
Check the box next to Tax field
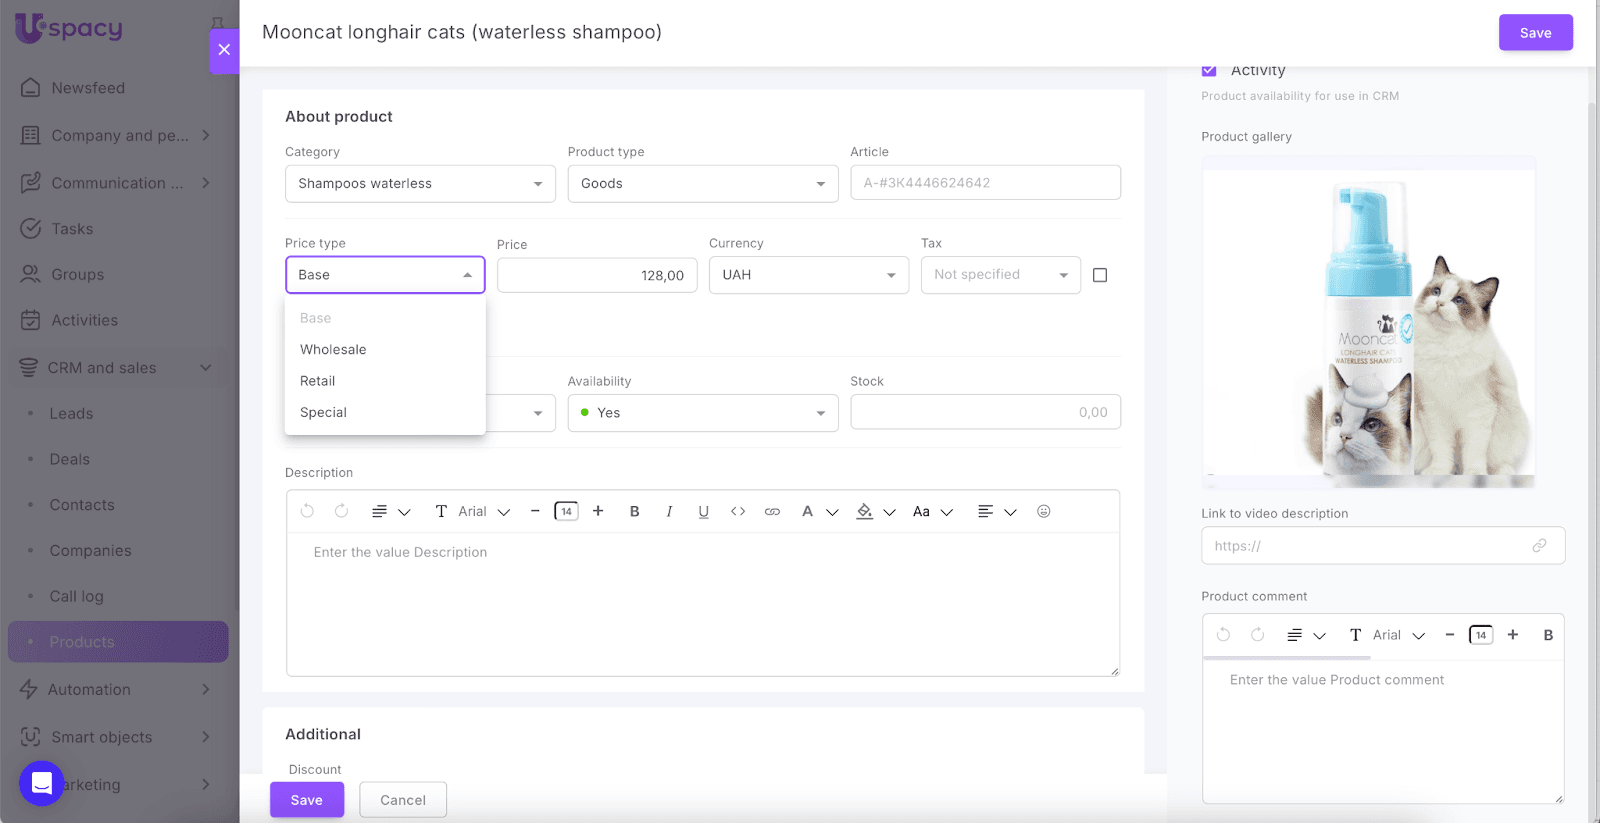pos(1100,275)
